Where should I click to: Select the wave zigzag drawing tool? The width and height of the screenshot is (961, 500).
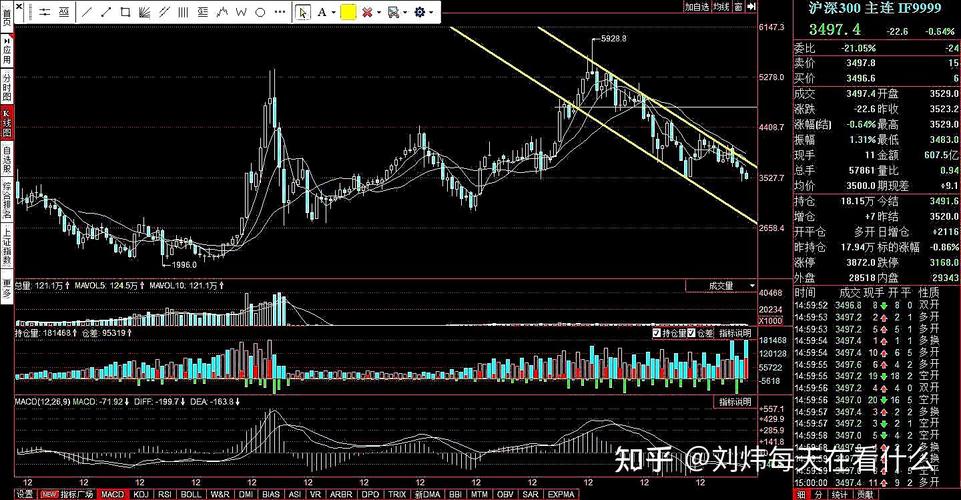[x=222, y=12]
